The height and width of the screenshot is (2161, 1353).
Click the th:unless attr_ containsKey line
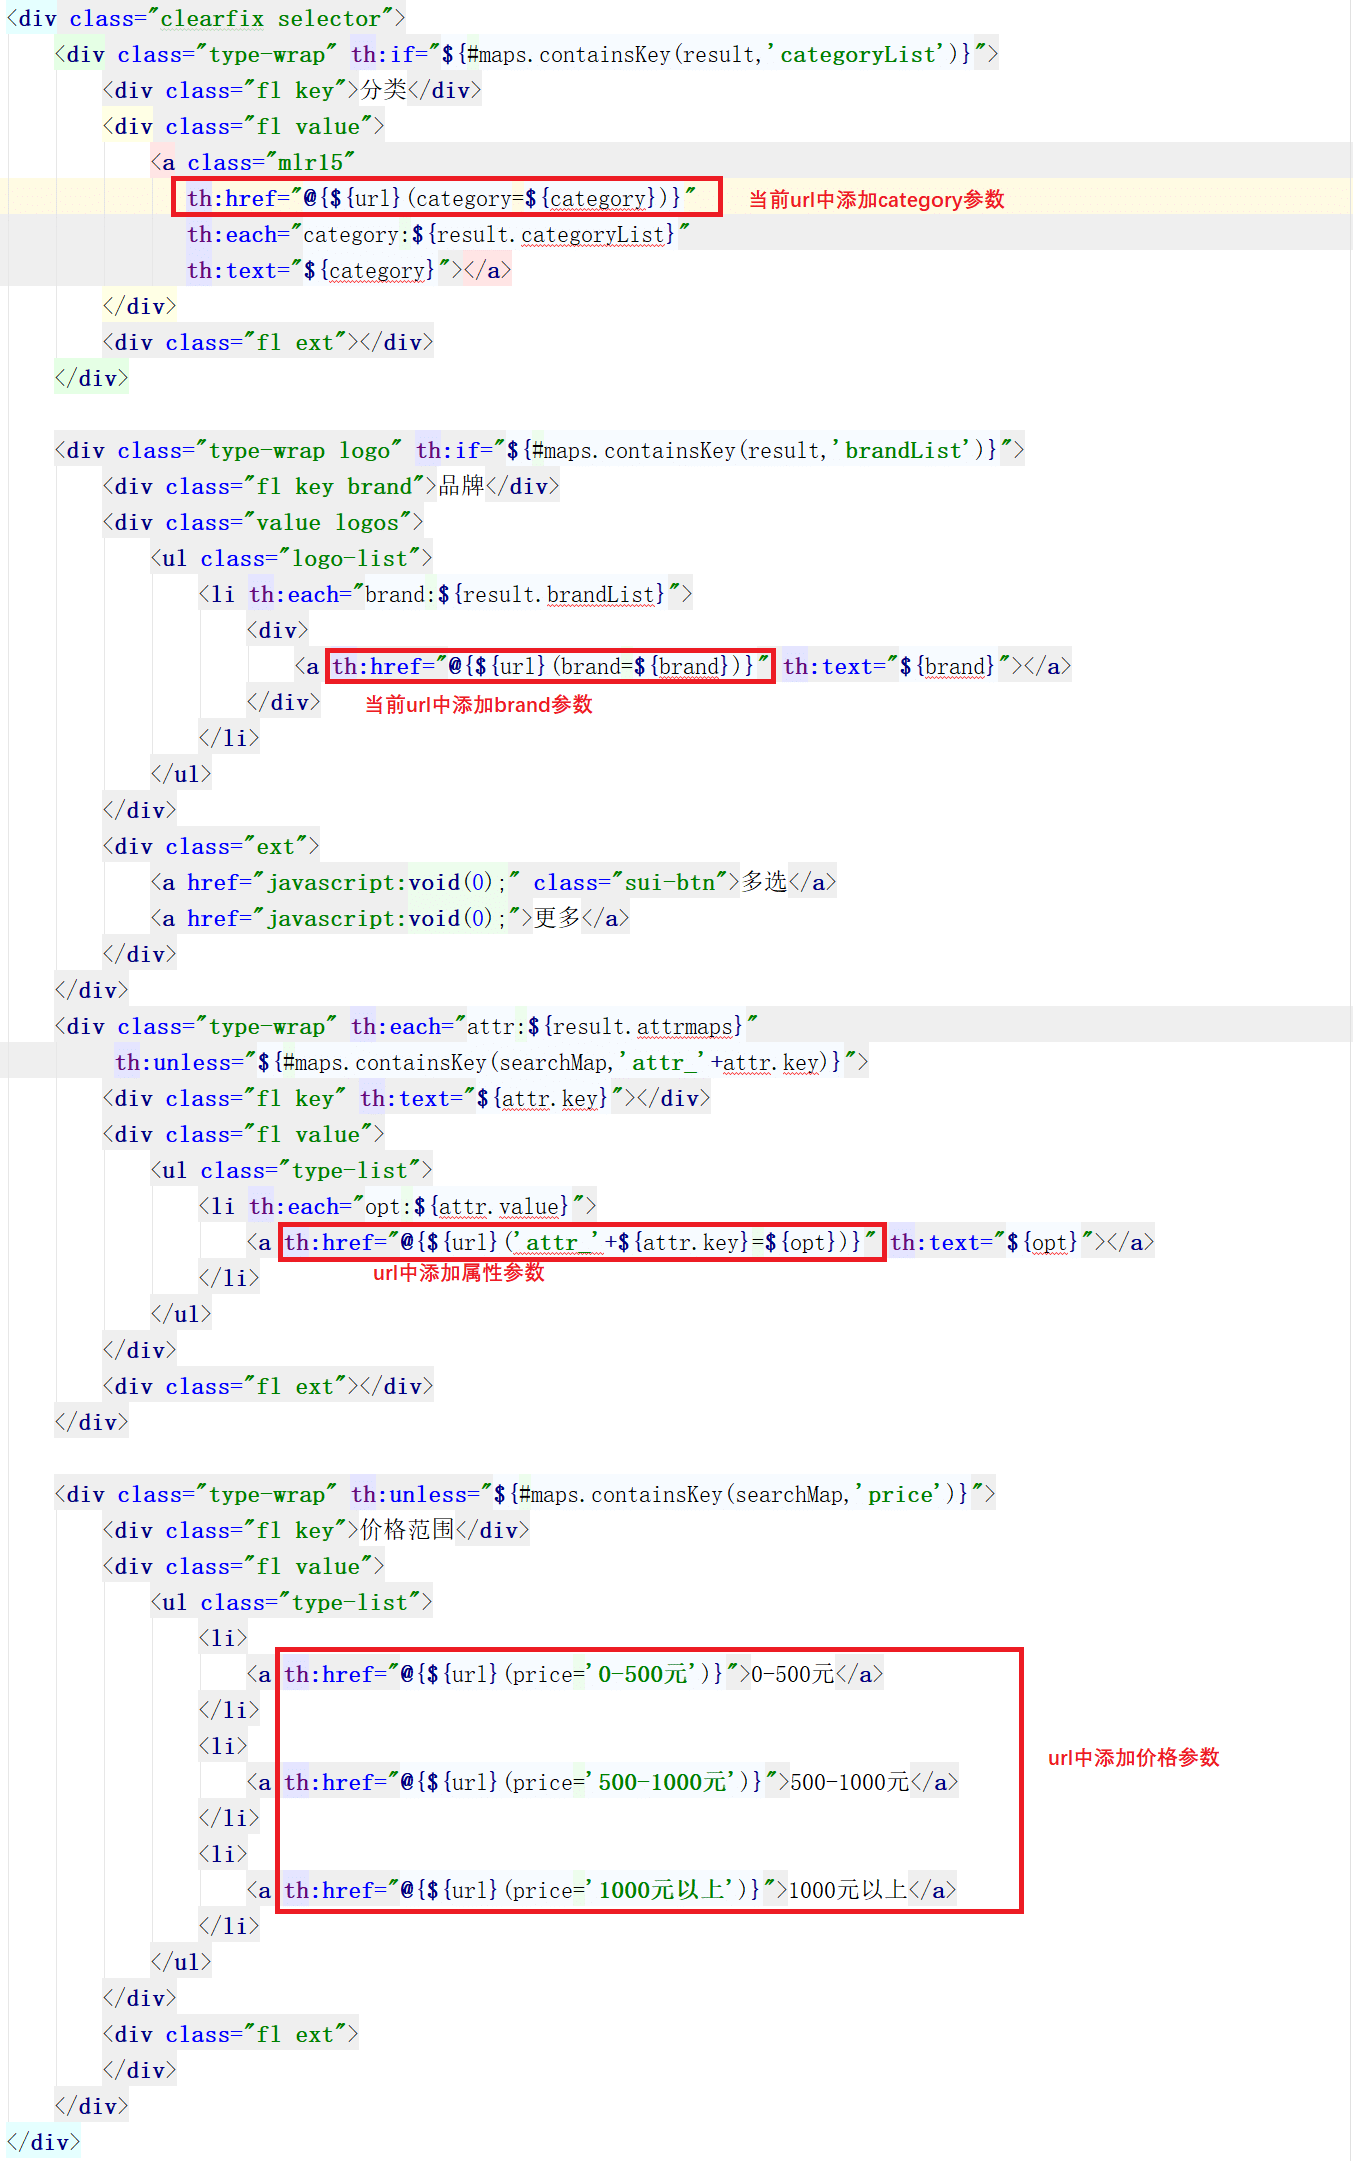tap(490, 1063)
